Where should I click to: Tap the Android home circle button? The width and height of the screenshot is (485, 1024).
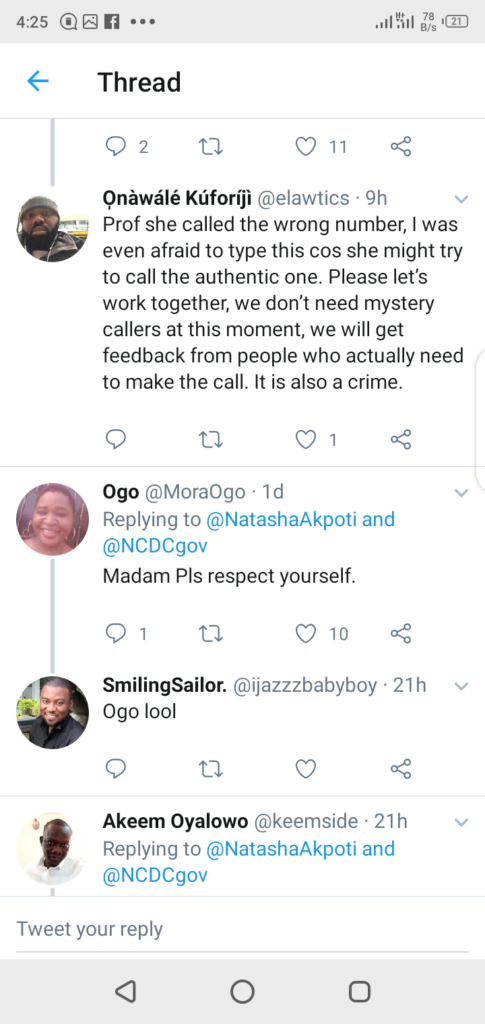242,991
